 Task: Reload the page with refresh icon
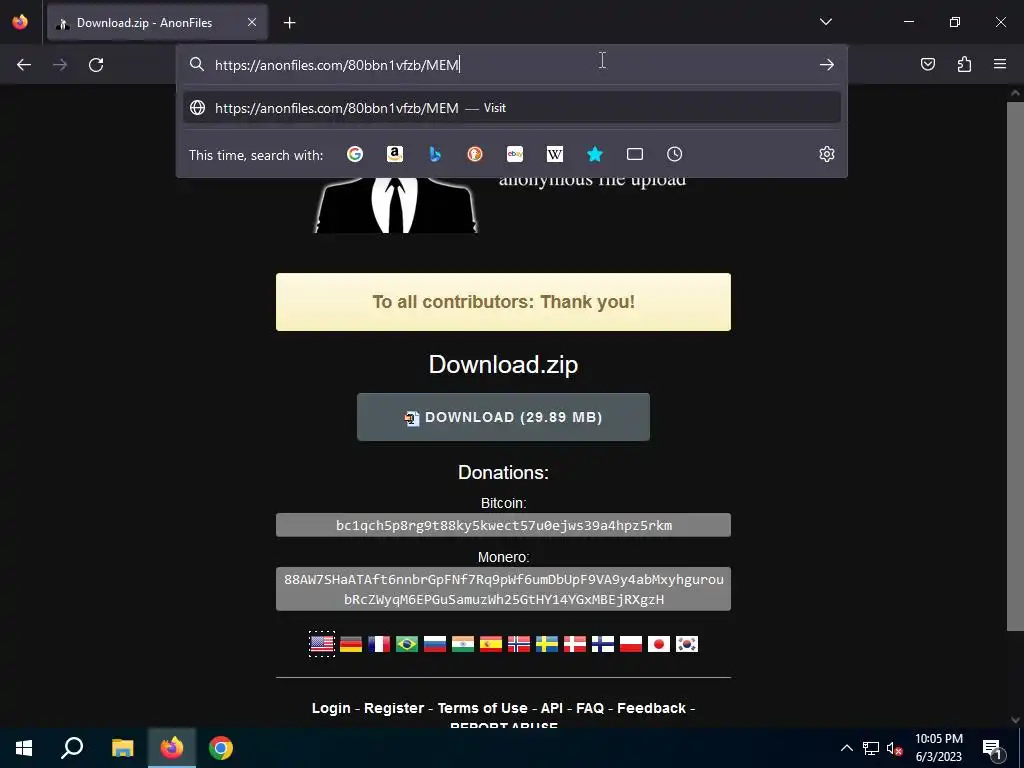[96, 65]
